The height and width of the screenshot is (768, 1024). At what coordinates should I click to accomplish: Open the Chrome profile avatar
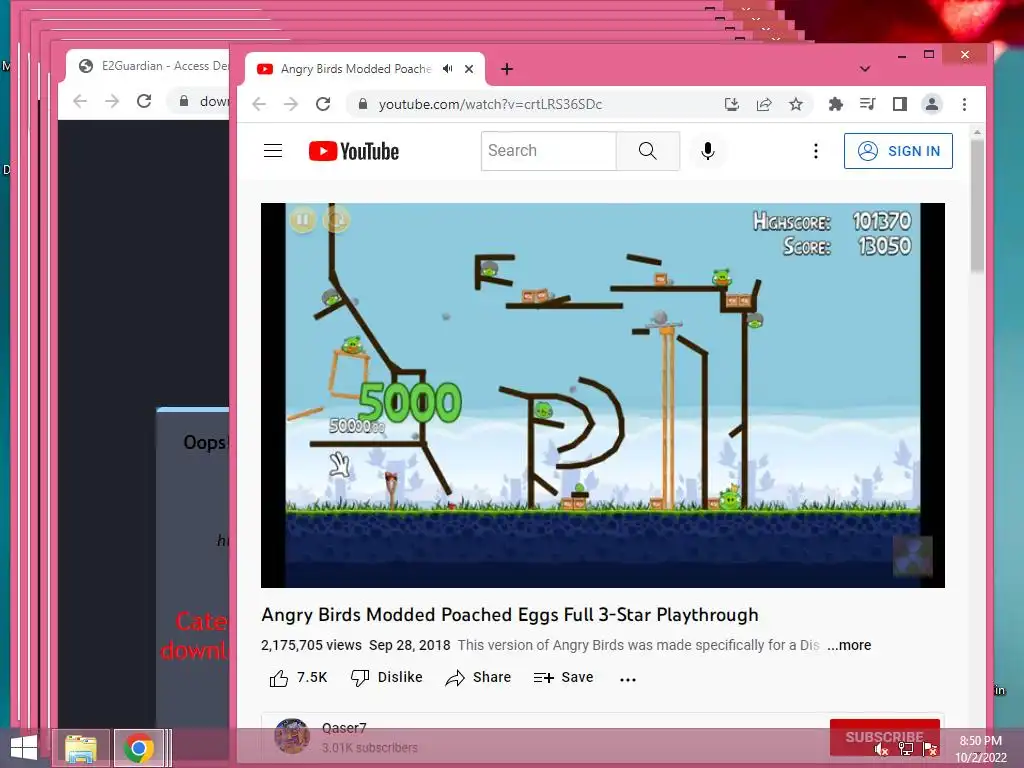932,104
